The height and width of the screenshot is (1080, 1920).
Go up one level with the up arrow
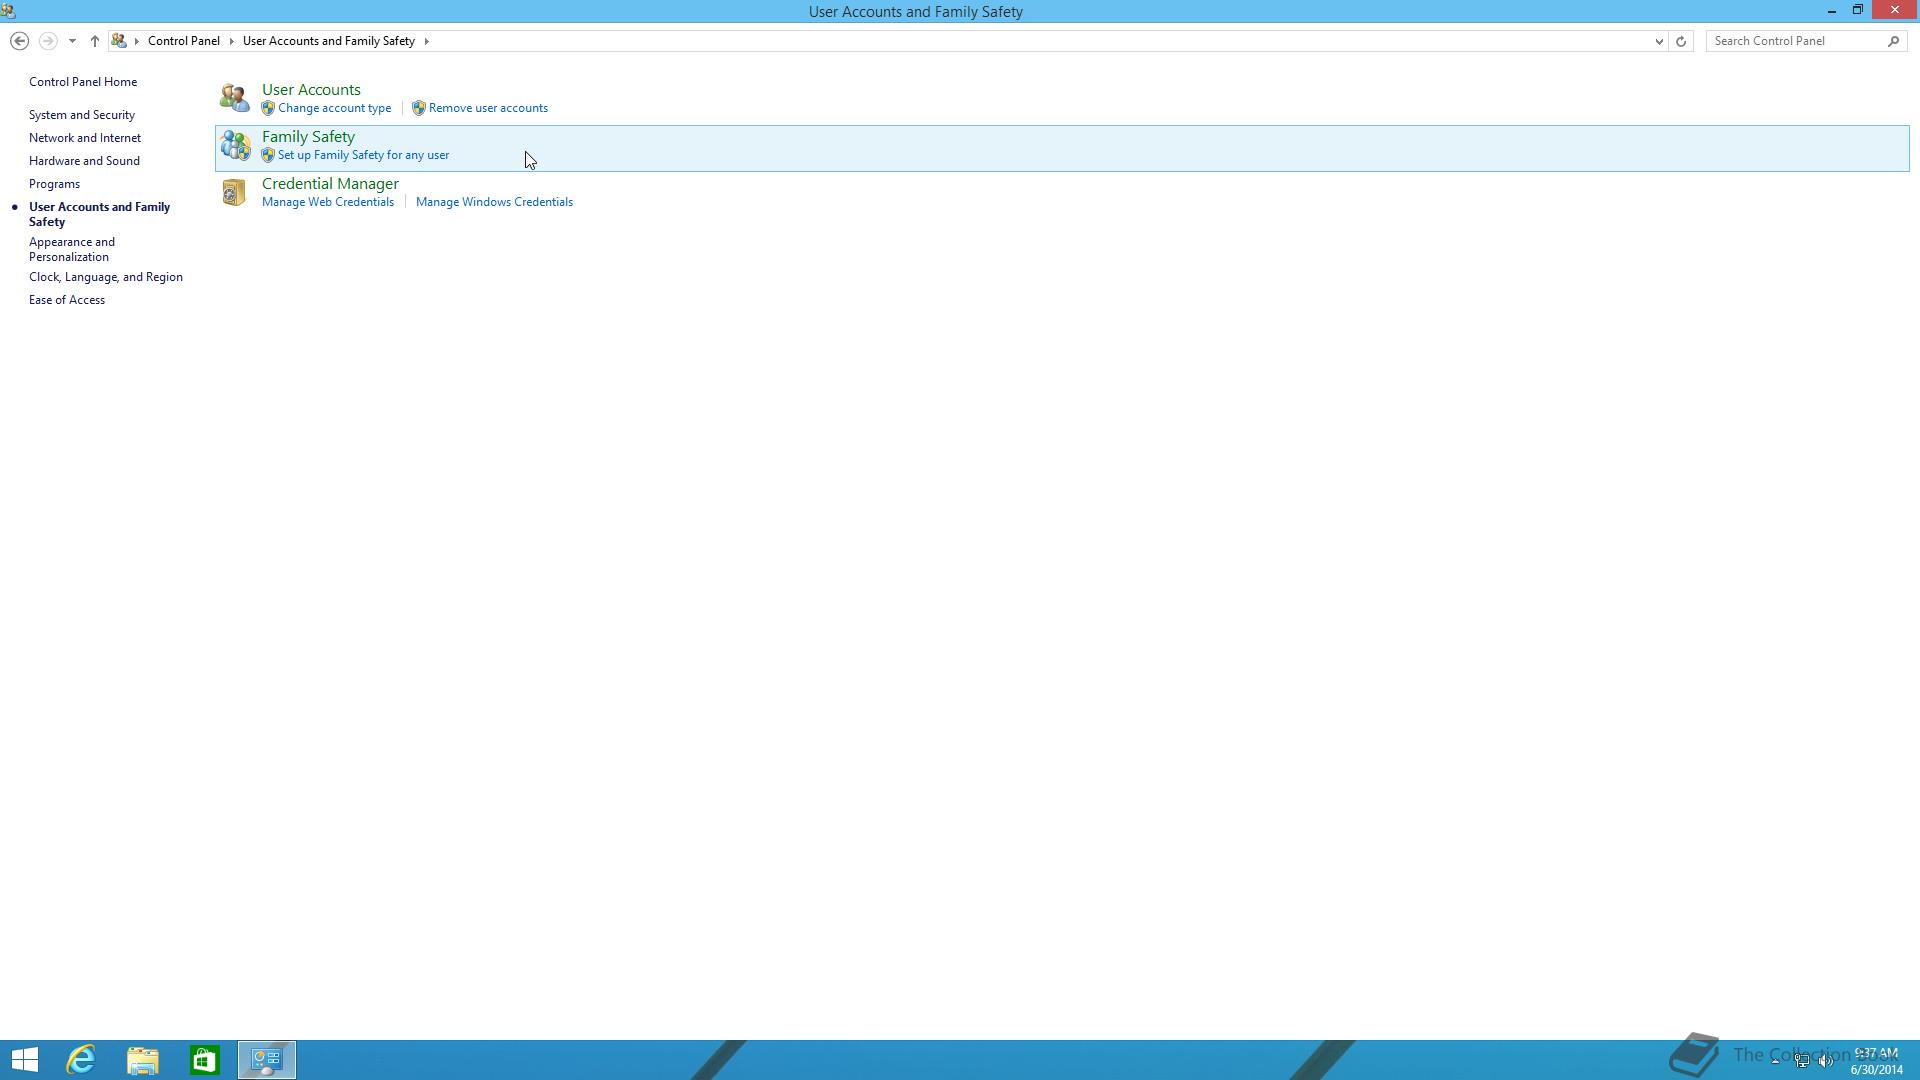95,41
